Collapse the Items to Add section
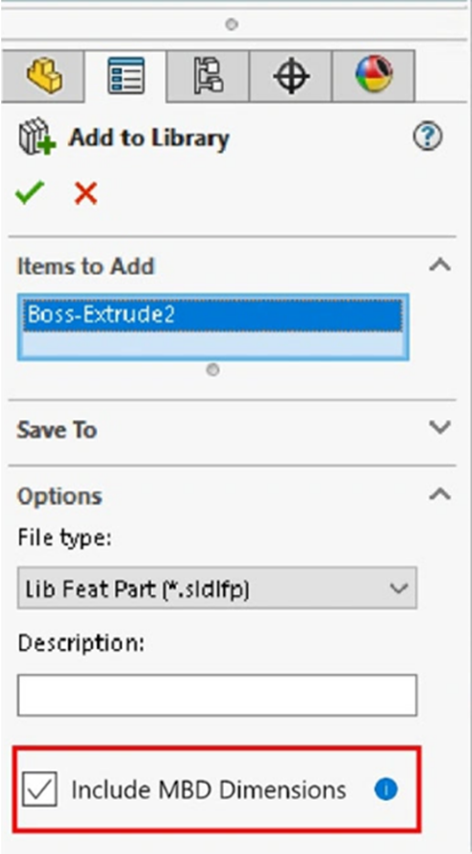 tap(440, 266)
